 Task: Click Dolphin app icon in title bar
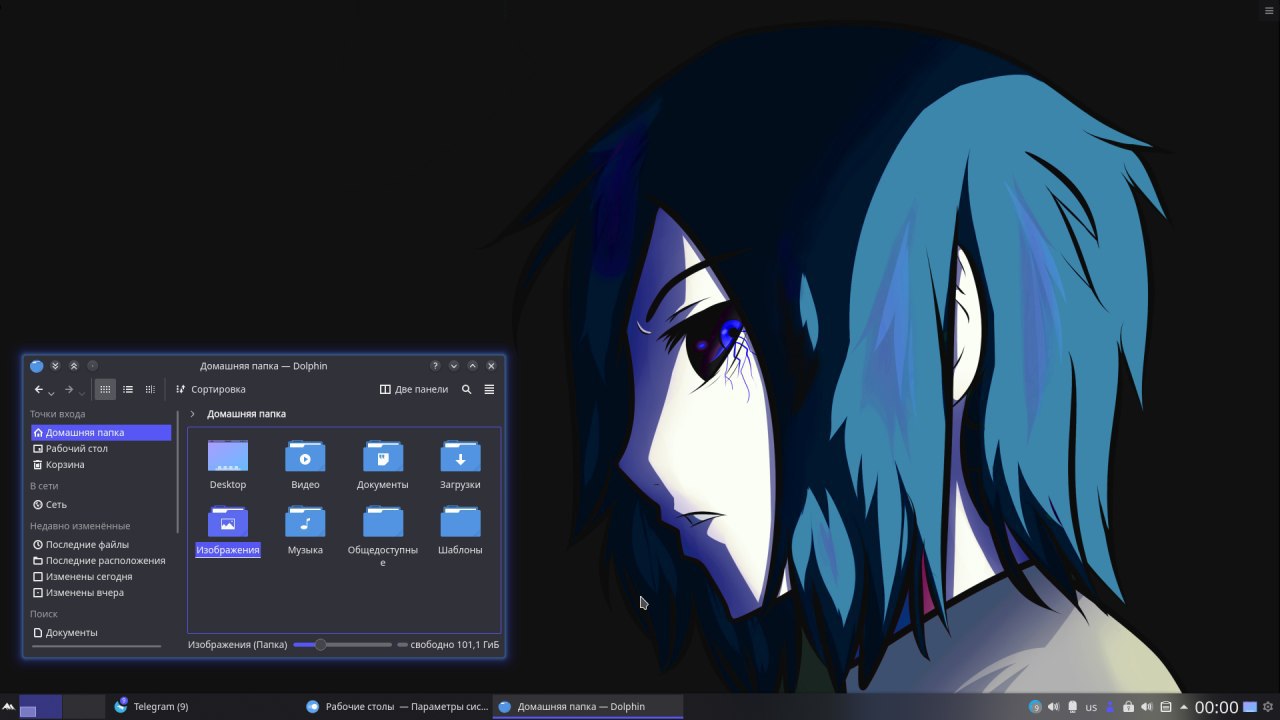37,366
